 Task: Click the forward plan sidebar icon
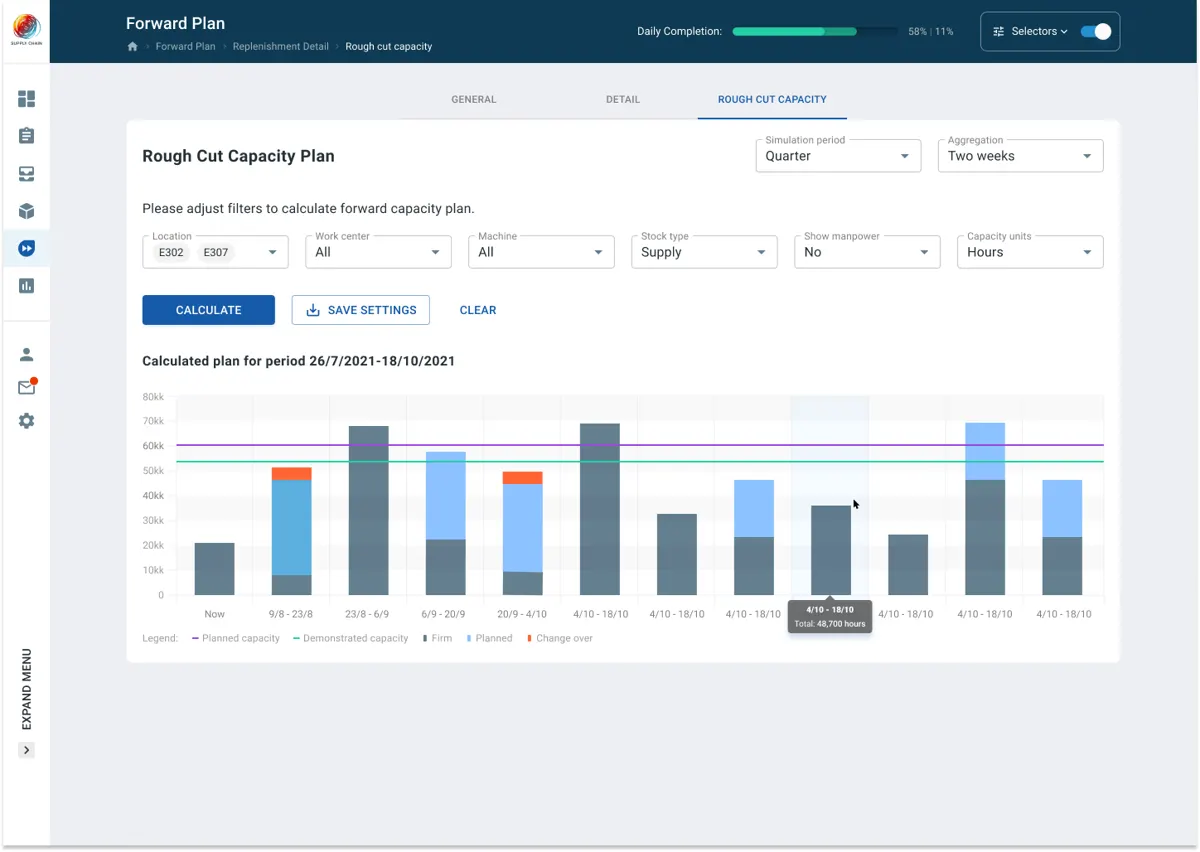(27, 248)
